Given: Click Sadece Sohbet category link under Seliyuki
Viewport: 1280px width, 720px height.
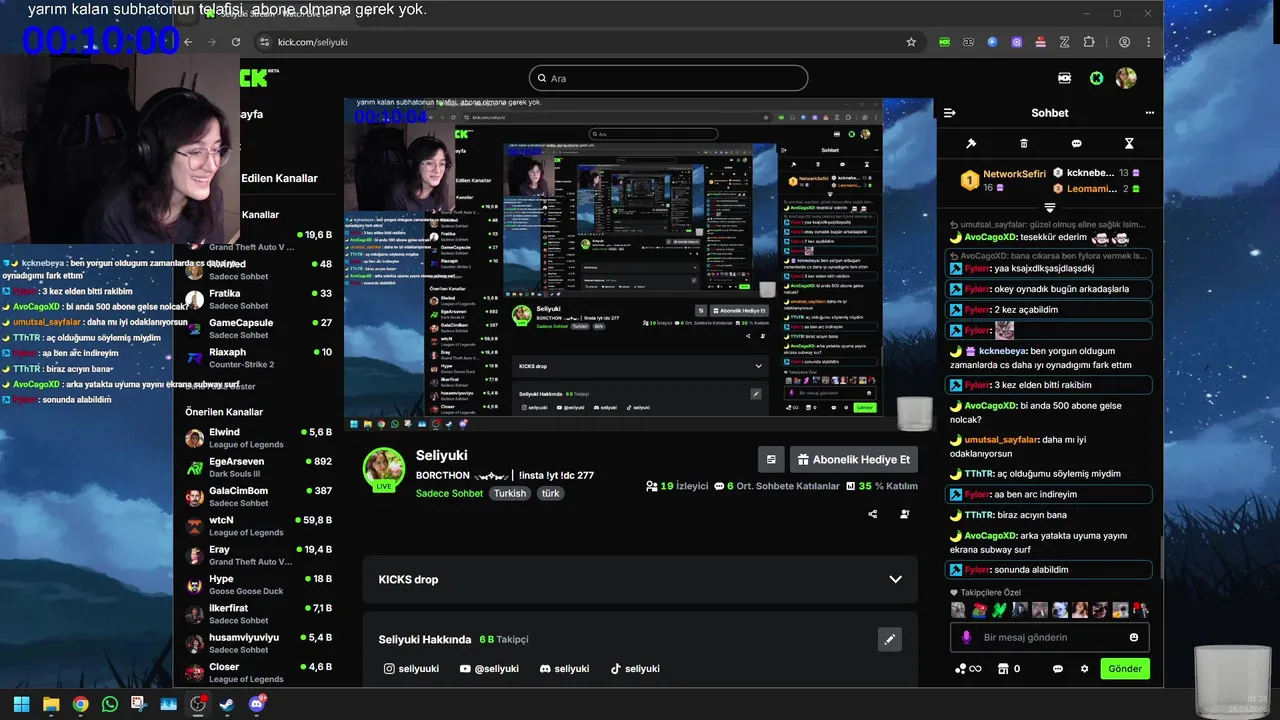Looking at the screenshot, I should point(449,493).
